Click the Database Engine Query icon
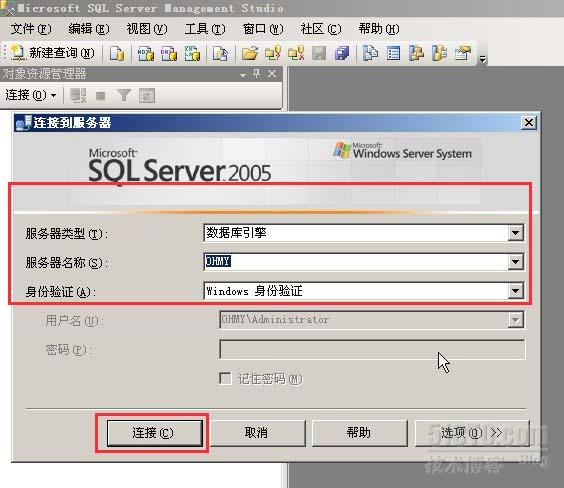The width and height of the screenshot is (564, 488). point(117,53)
